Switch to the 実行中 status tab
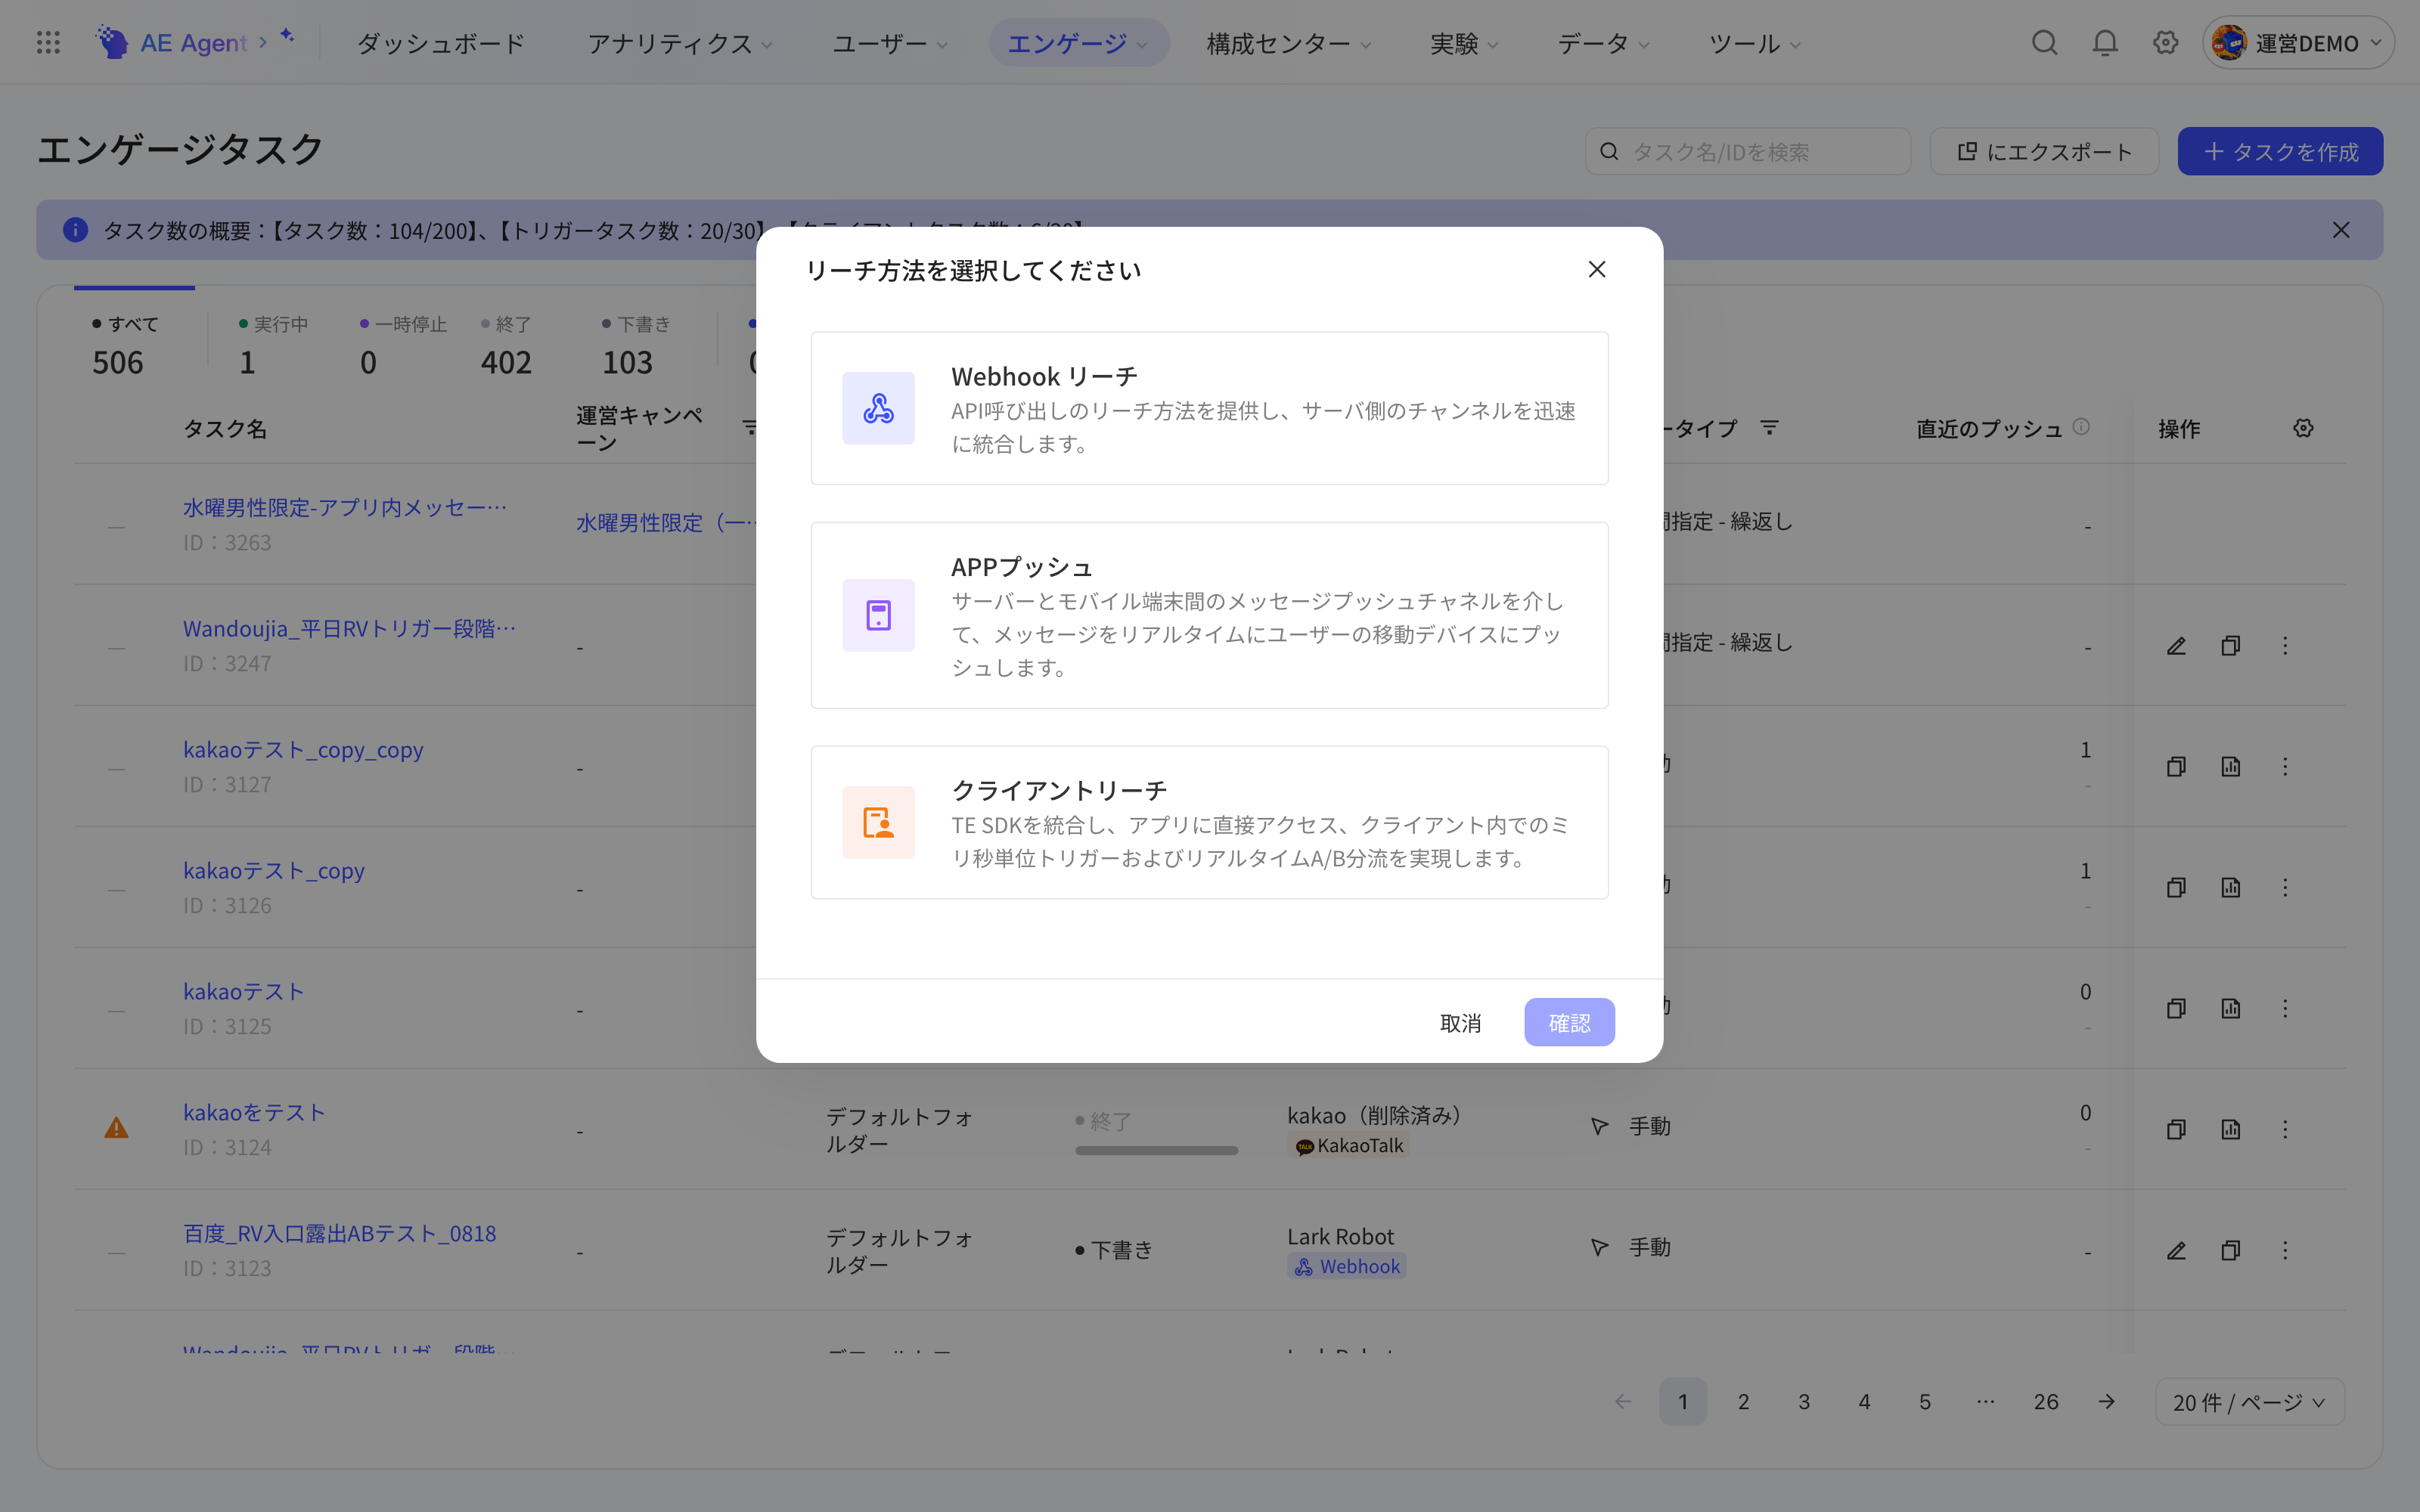 coord(273,344)
